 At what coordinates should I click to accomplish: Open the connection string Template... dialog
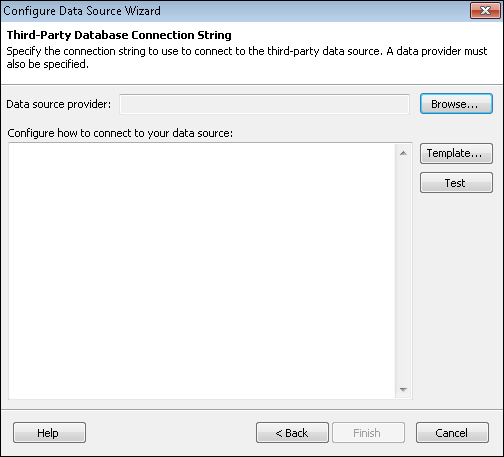[x=456, y=153]
